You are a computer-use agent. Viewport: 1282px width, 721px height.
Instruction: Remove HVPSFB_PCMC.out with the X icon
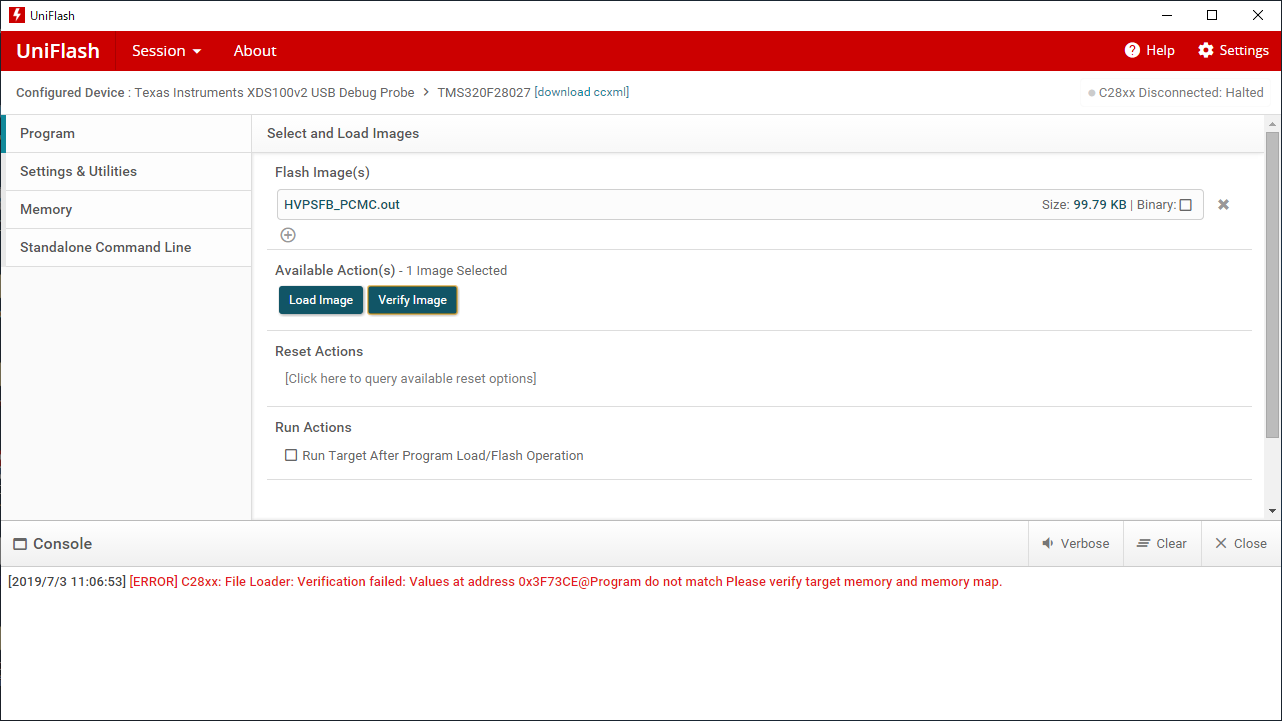[x=1223, y=204]
